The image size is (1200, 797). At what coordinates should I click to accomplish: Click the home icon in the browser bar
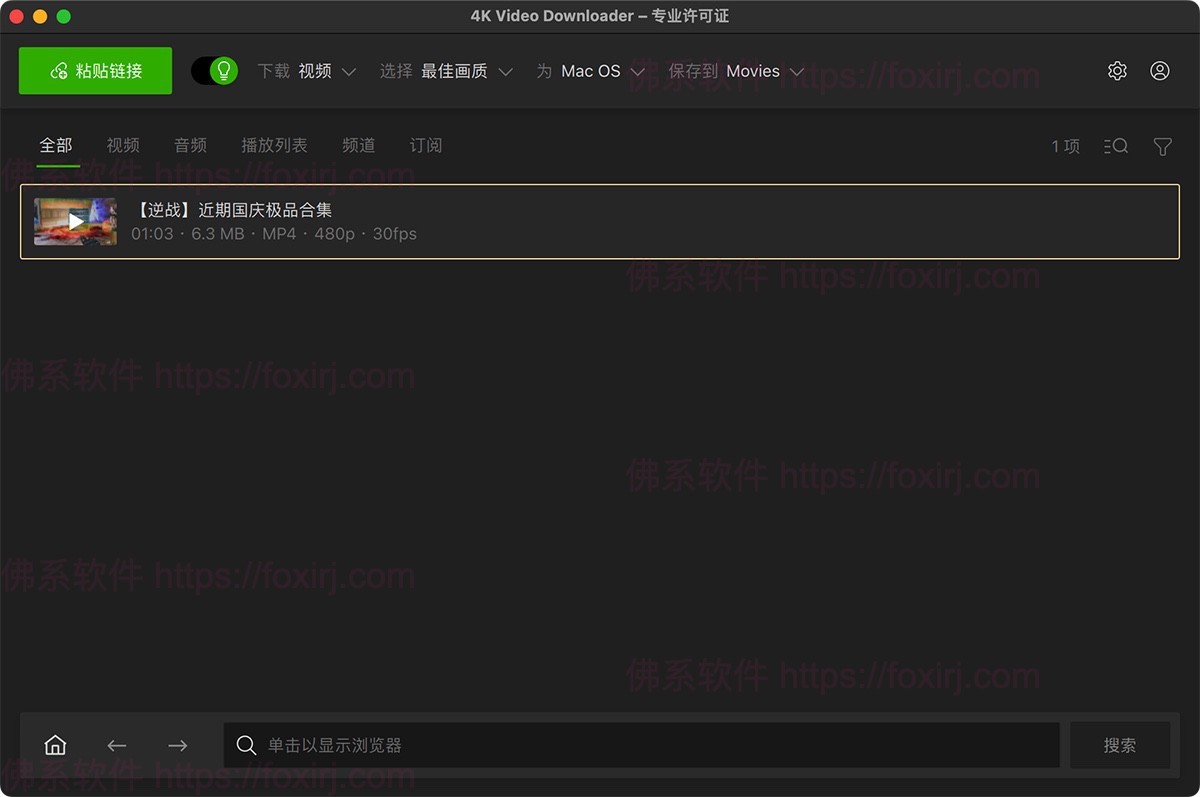click(55, 744)
